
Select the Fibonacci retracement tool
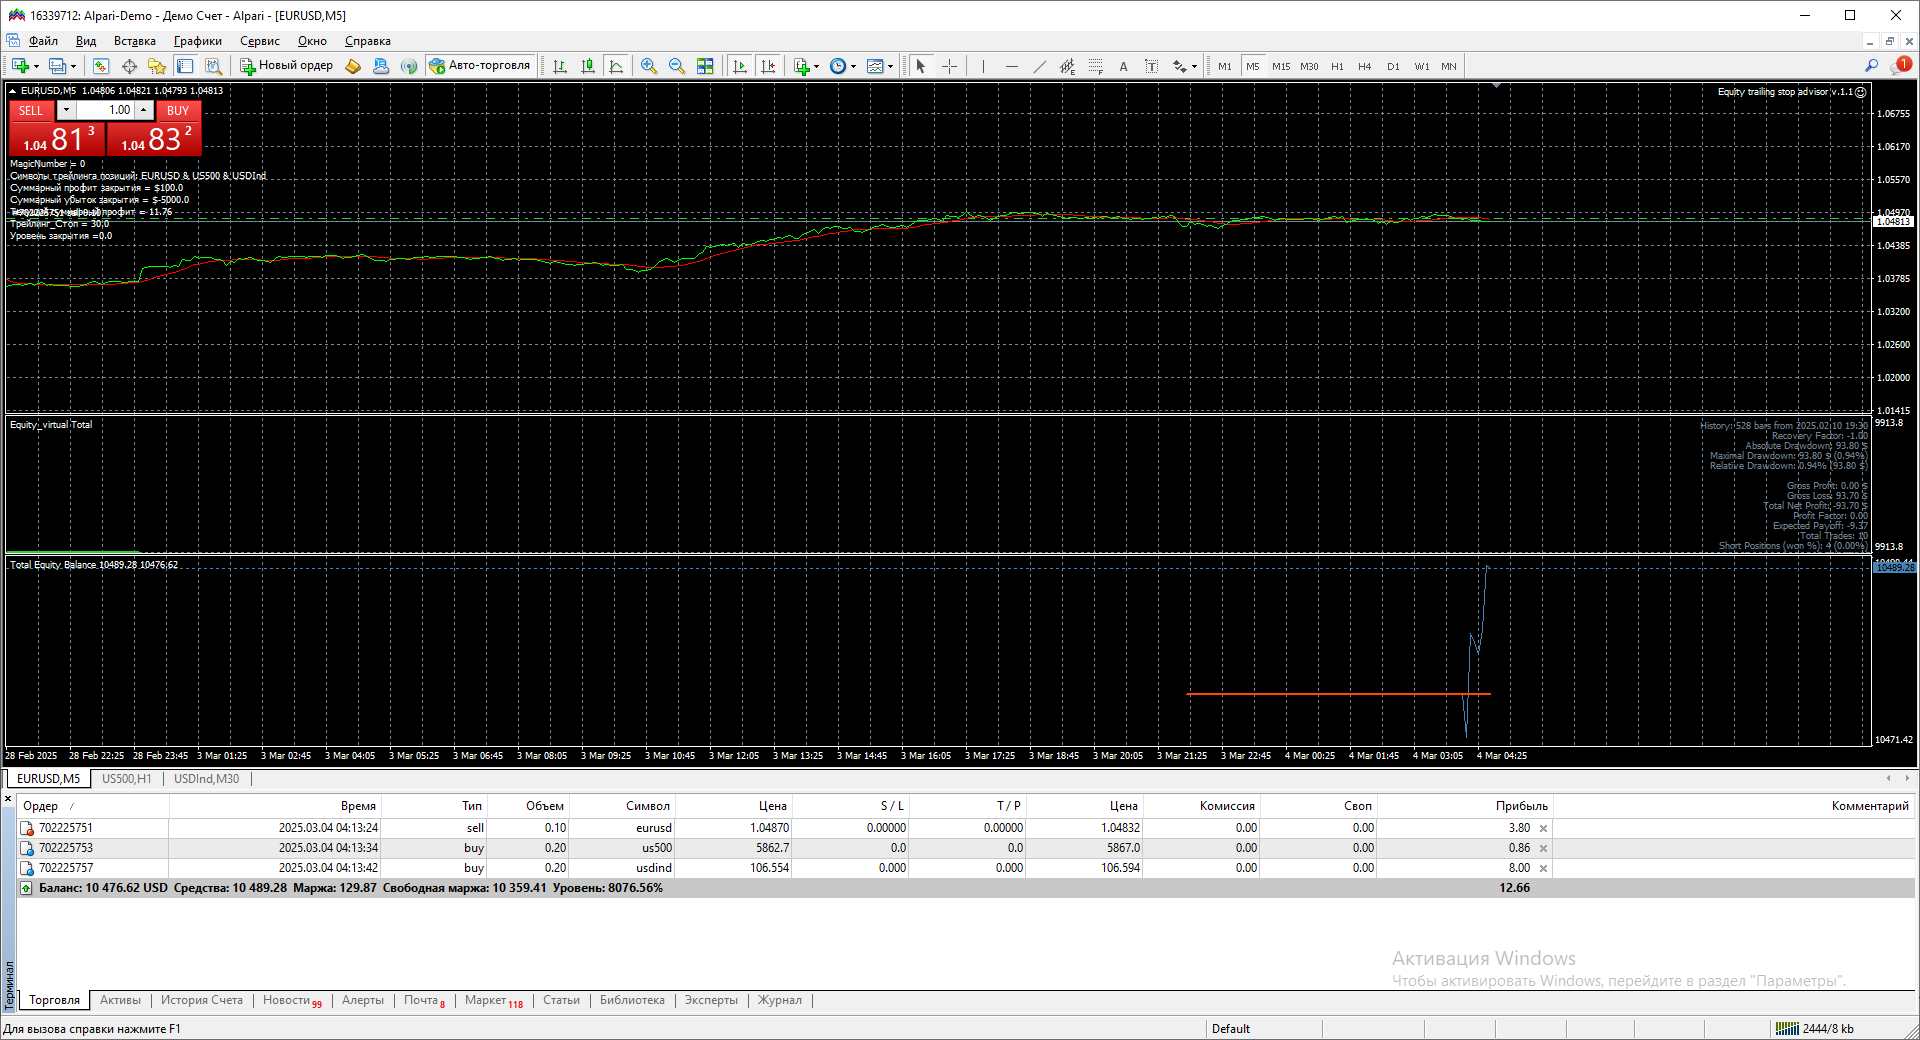pos(1095,66)
